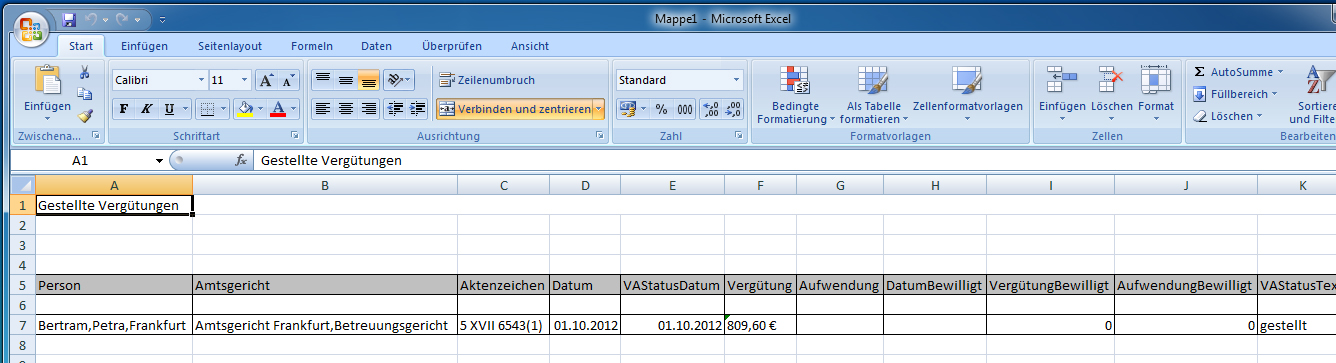Open the underline style dropdown arrow
The height and width of the screenshot is (363, 1336).
(x=185, y=109)
